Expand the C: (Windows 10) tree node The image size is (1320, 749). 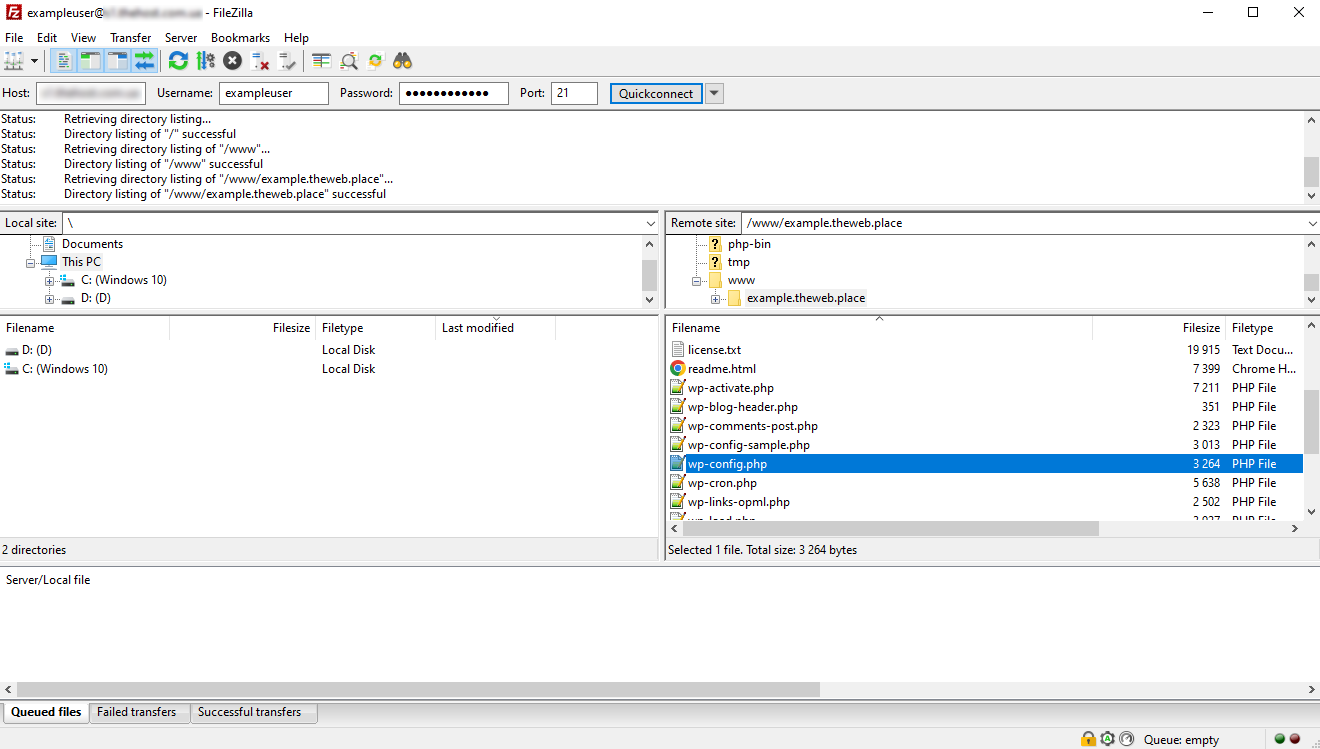click(x=50, y=281)
